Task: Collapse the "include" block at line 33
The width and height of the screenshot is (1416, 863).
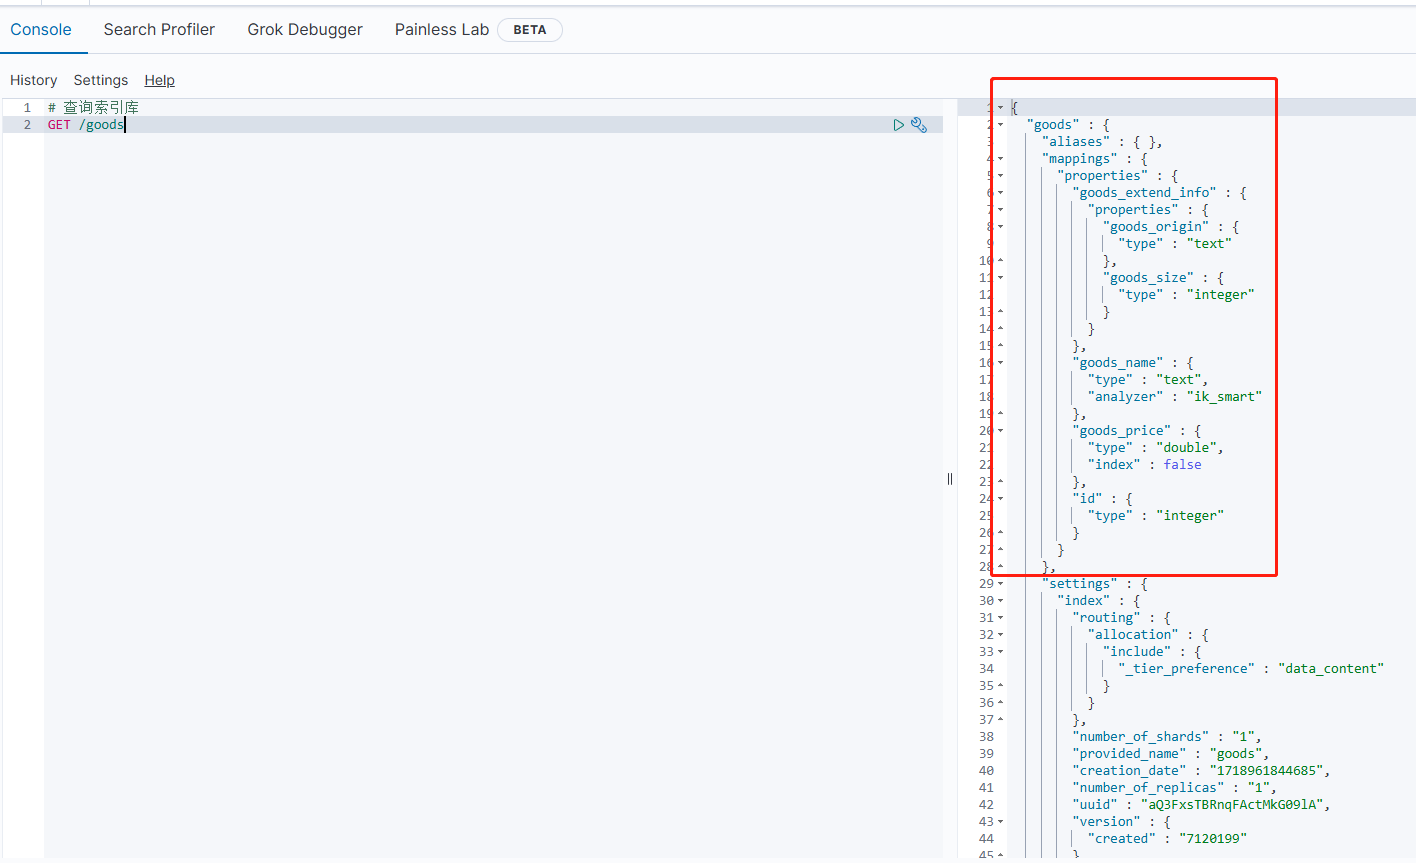Action: tap(1000, 652)
